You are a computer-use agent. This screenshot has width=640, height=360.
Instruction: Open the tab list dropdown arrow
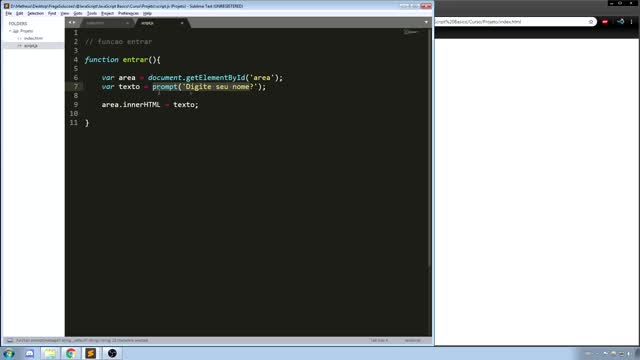point(426,22)
